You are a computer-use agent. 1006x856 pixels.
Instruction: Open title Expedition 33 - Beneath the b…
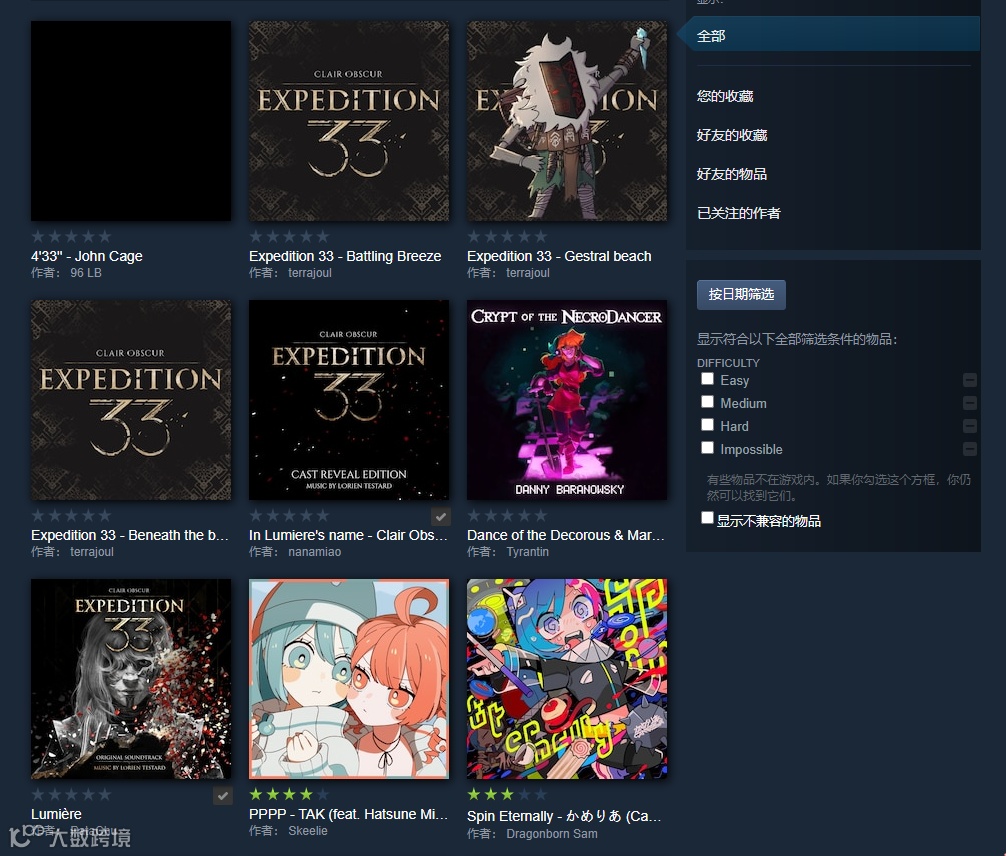(x=130, y=535)
